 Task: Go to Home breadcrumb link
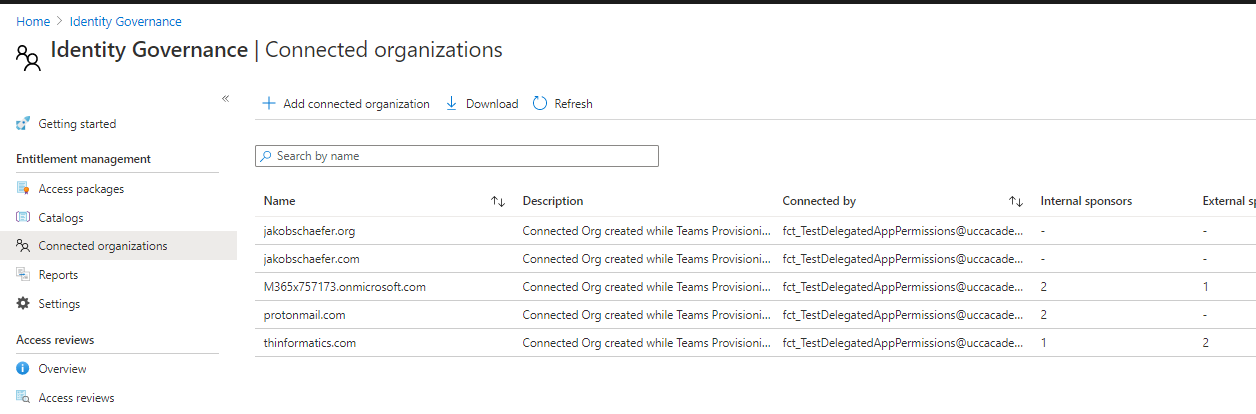(33, 21)
